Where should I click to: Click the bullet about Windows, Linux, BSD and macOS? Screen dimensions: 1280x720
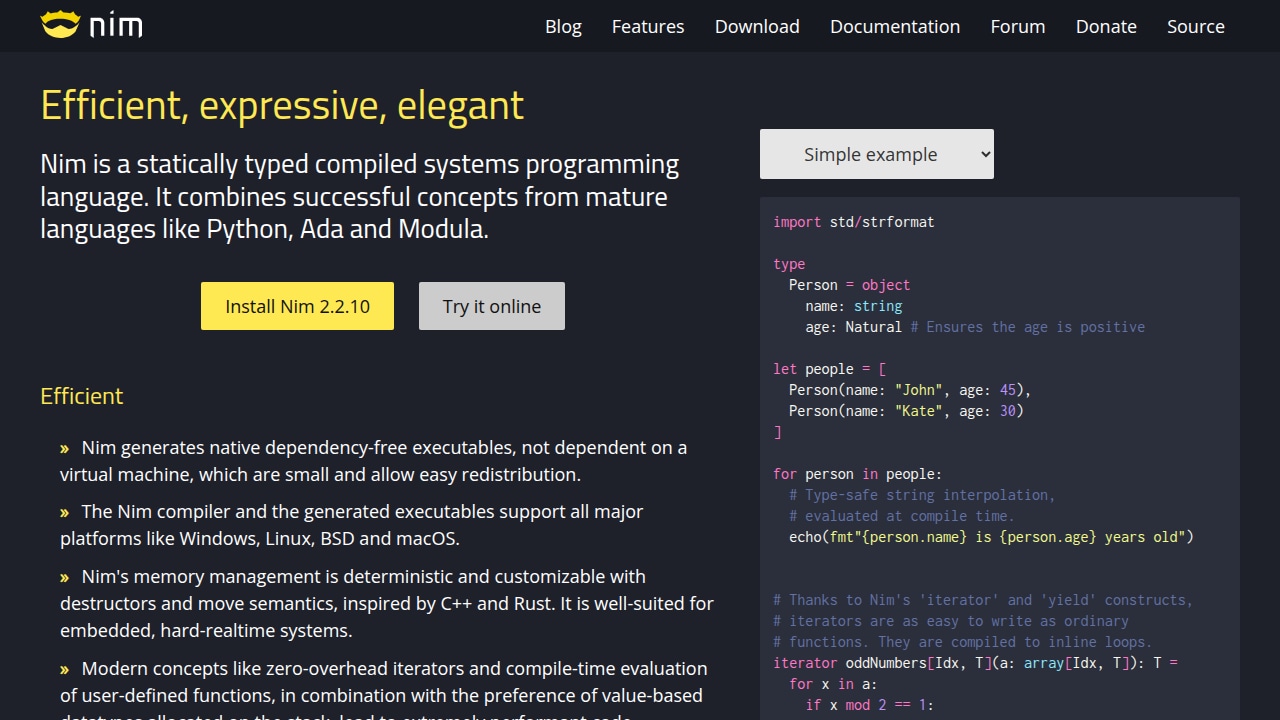coord(352,525)
